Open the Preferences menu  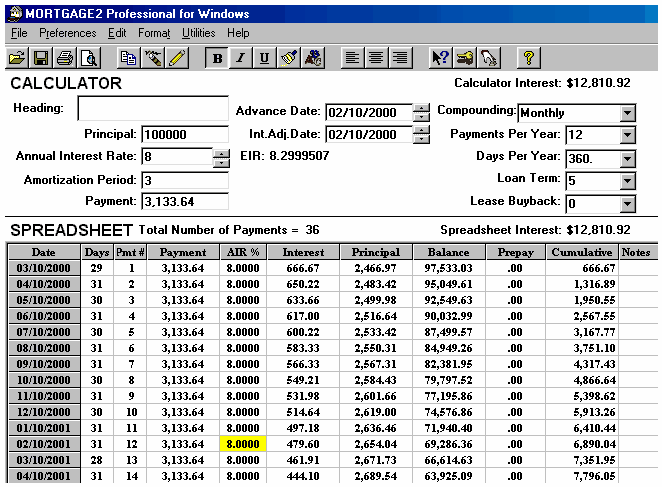(67, 33)
